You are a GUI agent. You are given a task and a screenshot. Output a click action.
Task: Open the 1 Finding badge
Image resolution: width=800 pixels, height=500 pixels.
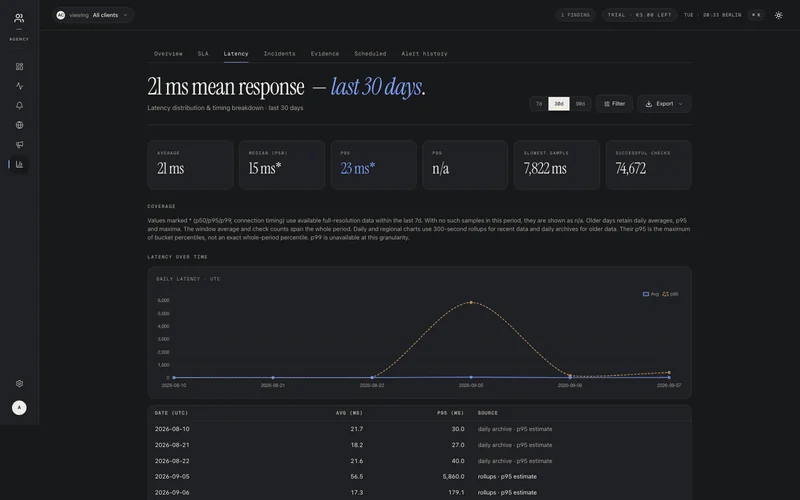click(575, 15)
